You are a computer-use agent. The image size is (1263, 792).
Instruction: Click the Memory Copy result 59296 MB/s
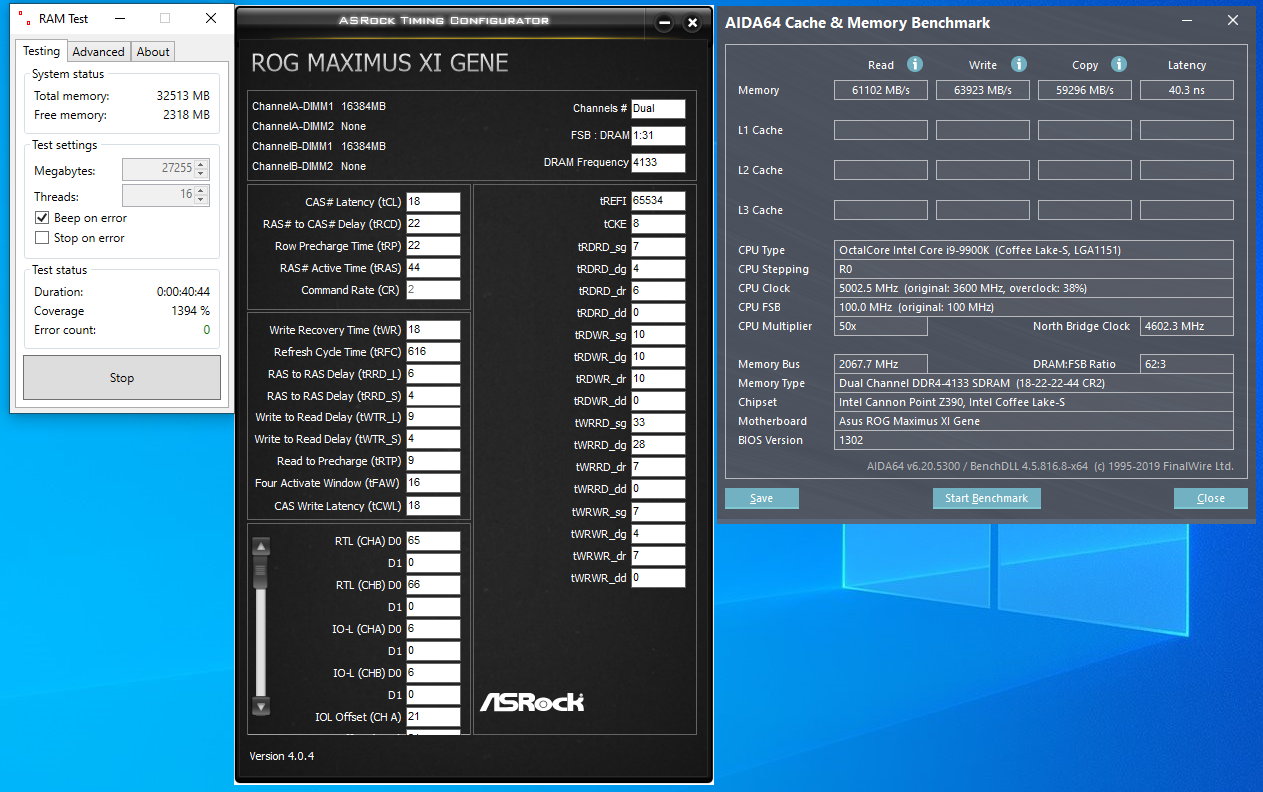1085,90
